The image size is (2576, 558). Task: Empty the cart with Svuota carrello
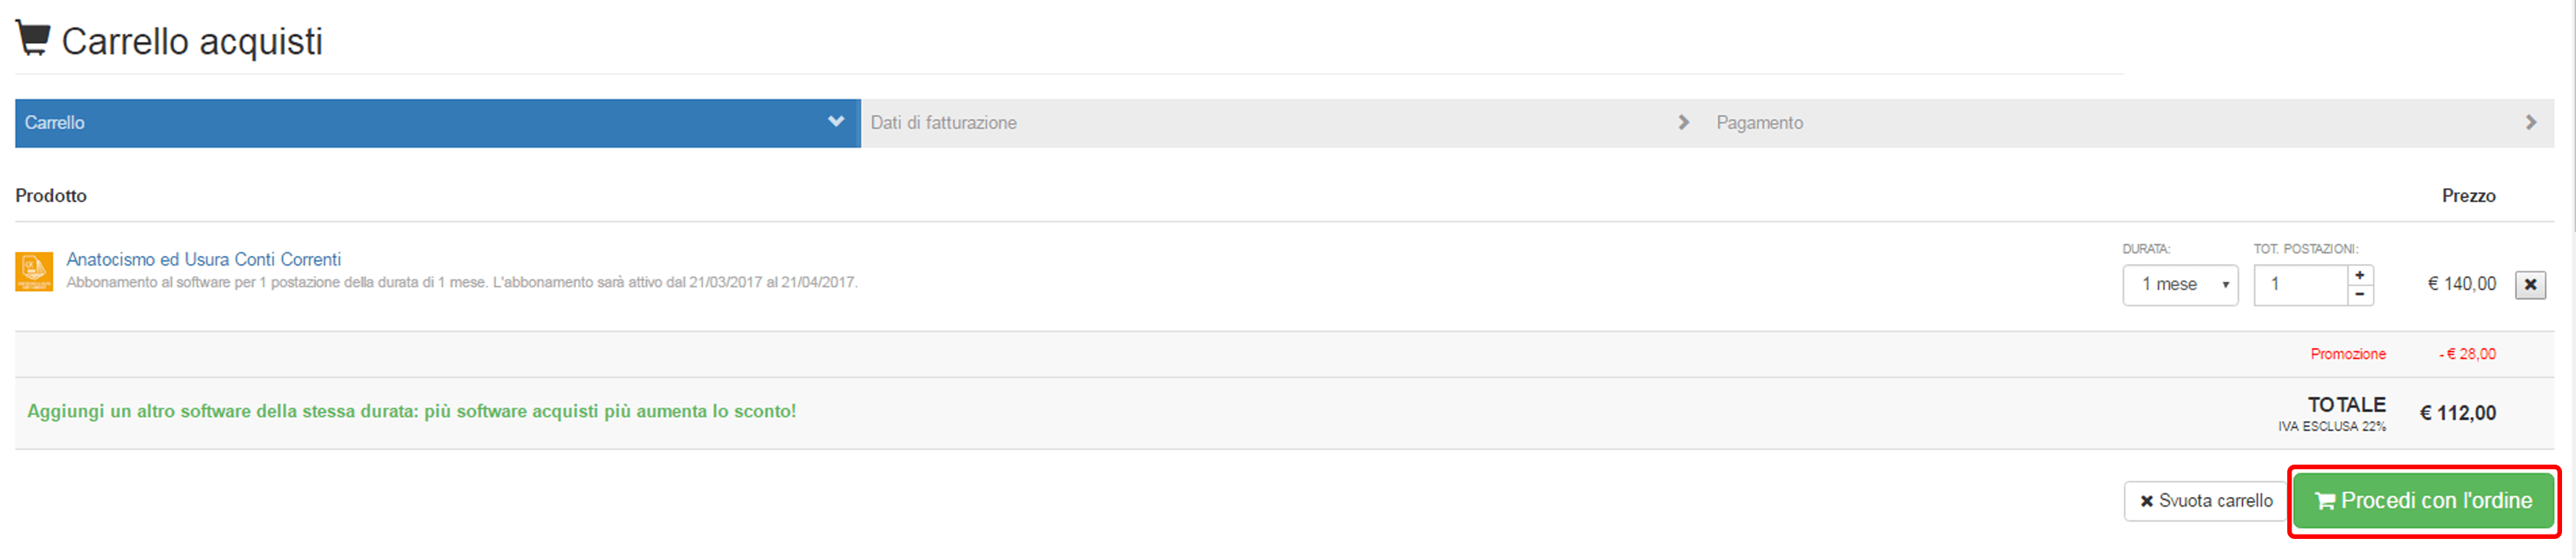point(2206,501)
